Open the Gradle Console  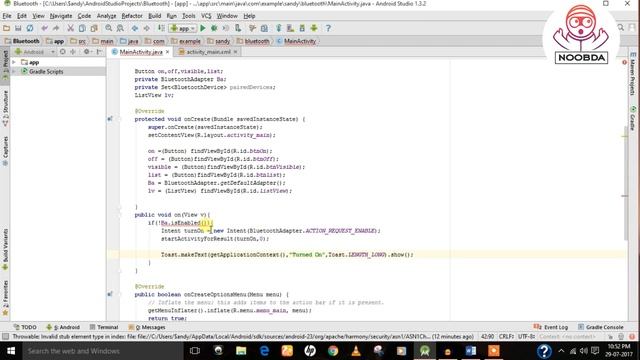click(601, 327)
